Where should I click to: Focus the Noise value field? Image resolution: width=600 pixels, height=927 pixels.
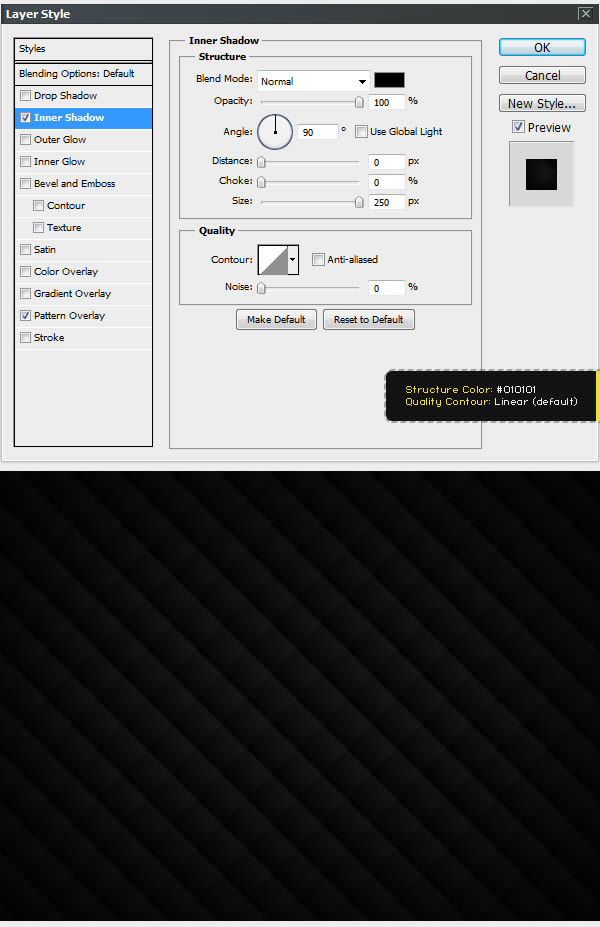click(x=387, y=288)
